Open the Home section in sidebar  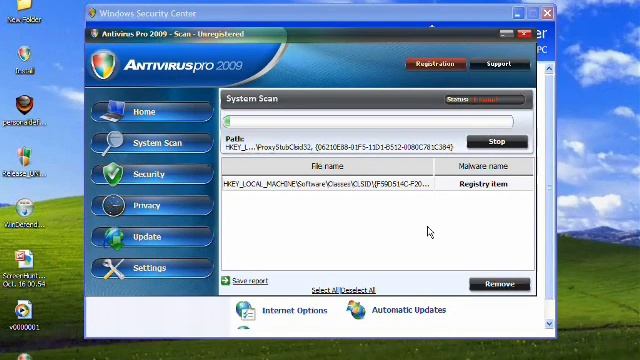[152, 111]
